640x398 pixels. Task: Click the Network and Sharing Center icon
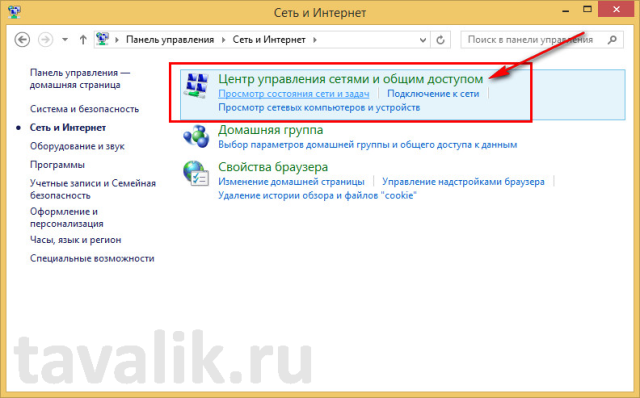196,85
